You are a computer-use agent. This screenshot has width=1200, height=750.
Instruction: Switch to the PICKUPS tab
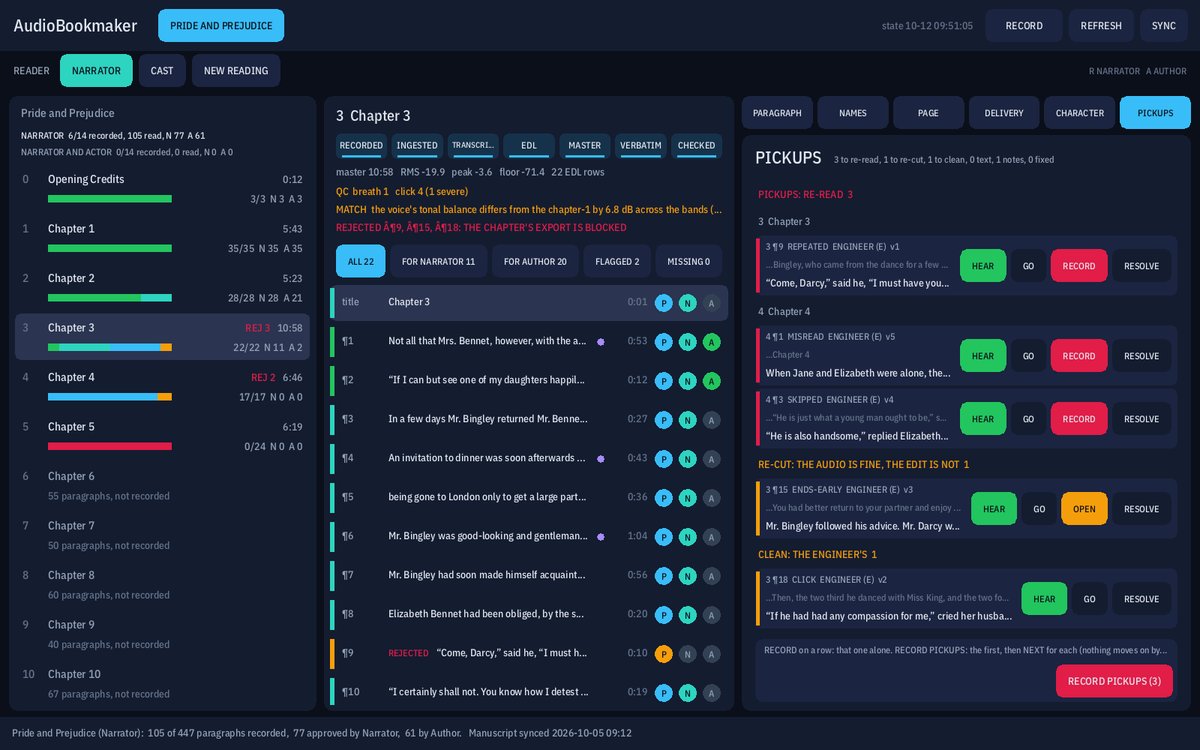[x=1155, y=113]
